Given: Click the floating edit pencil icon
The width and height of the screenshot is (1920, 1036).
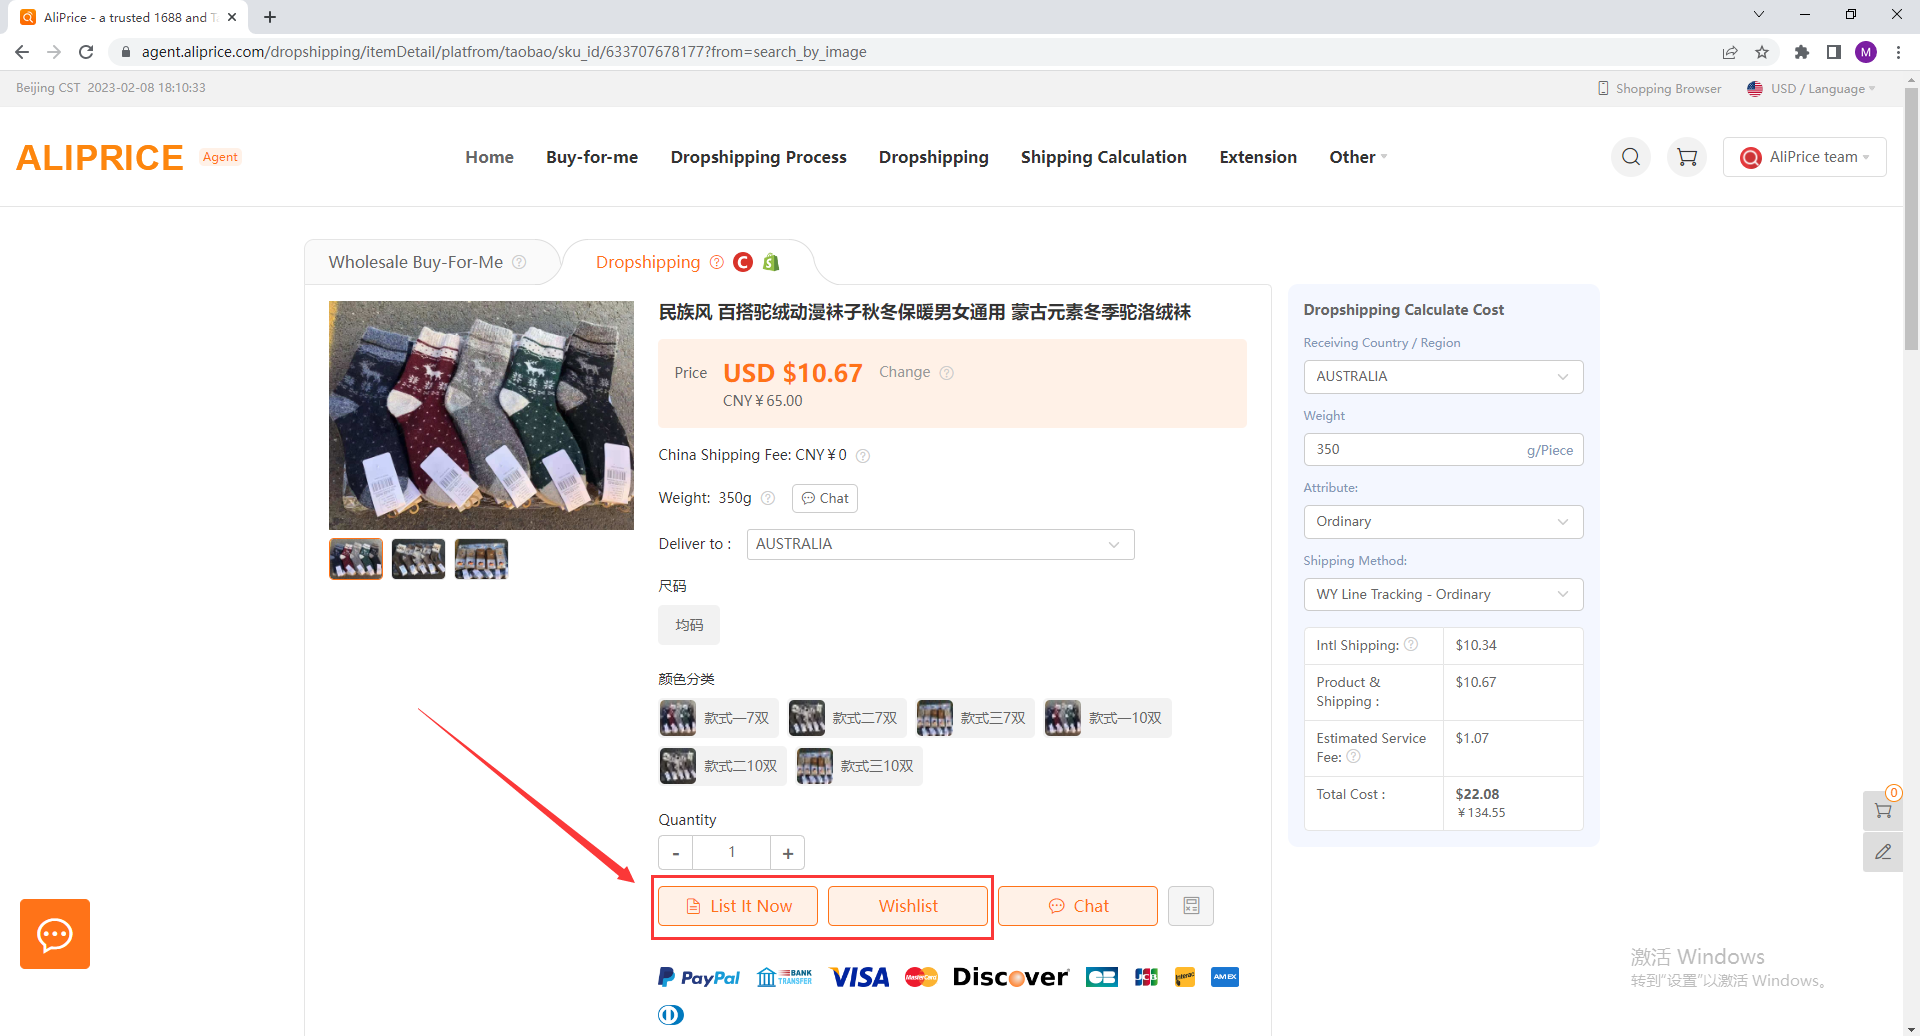Looking at the screenshot, I should (1883, 852).
